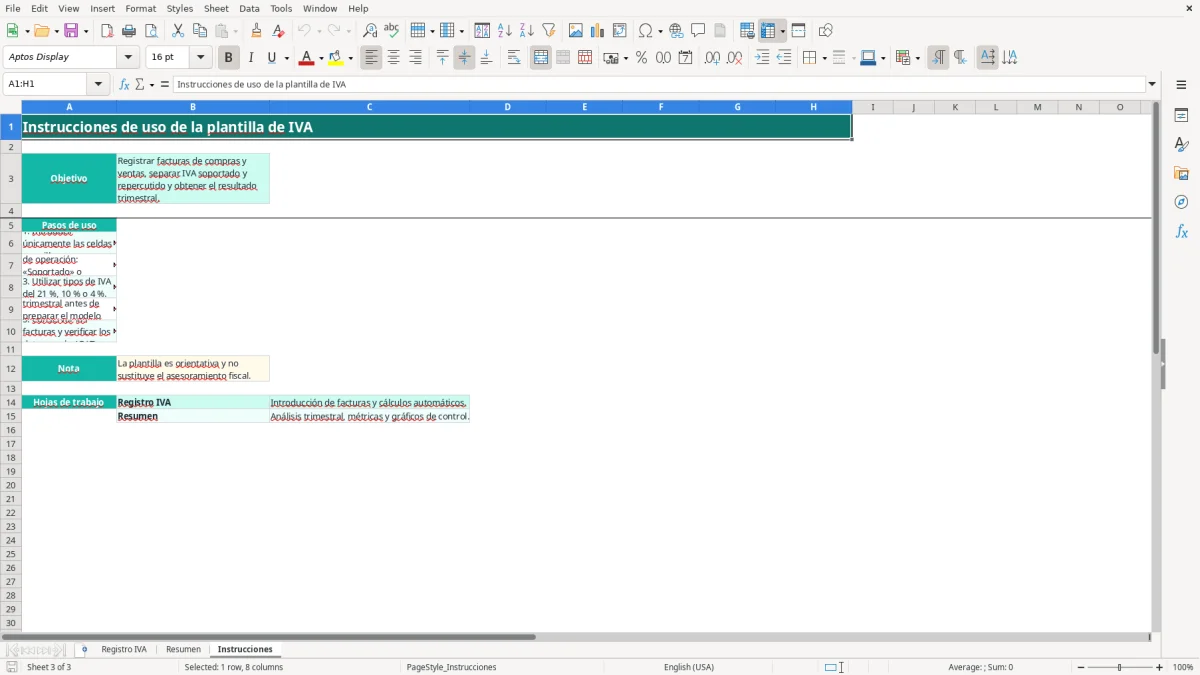Format as percent icon
Image resolution: width=1200 pixels, height=675 pixels.
(x=641, y=58)
